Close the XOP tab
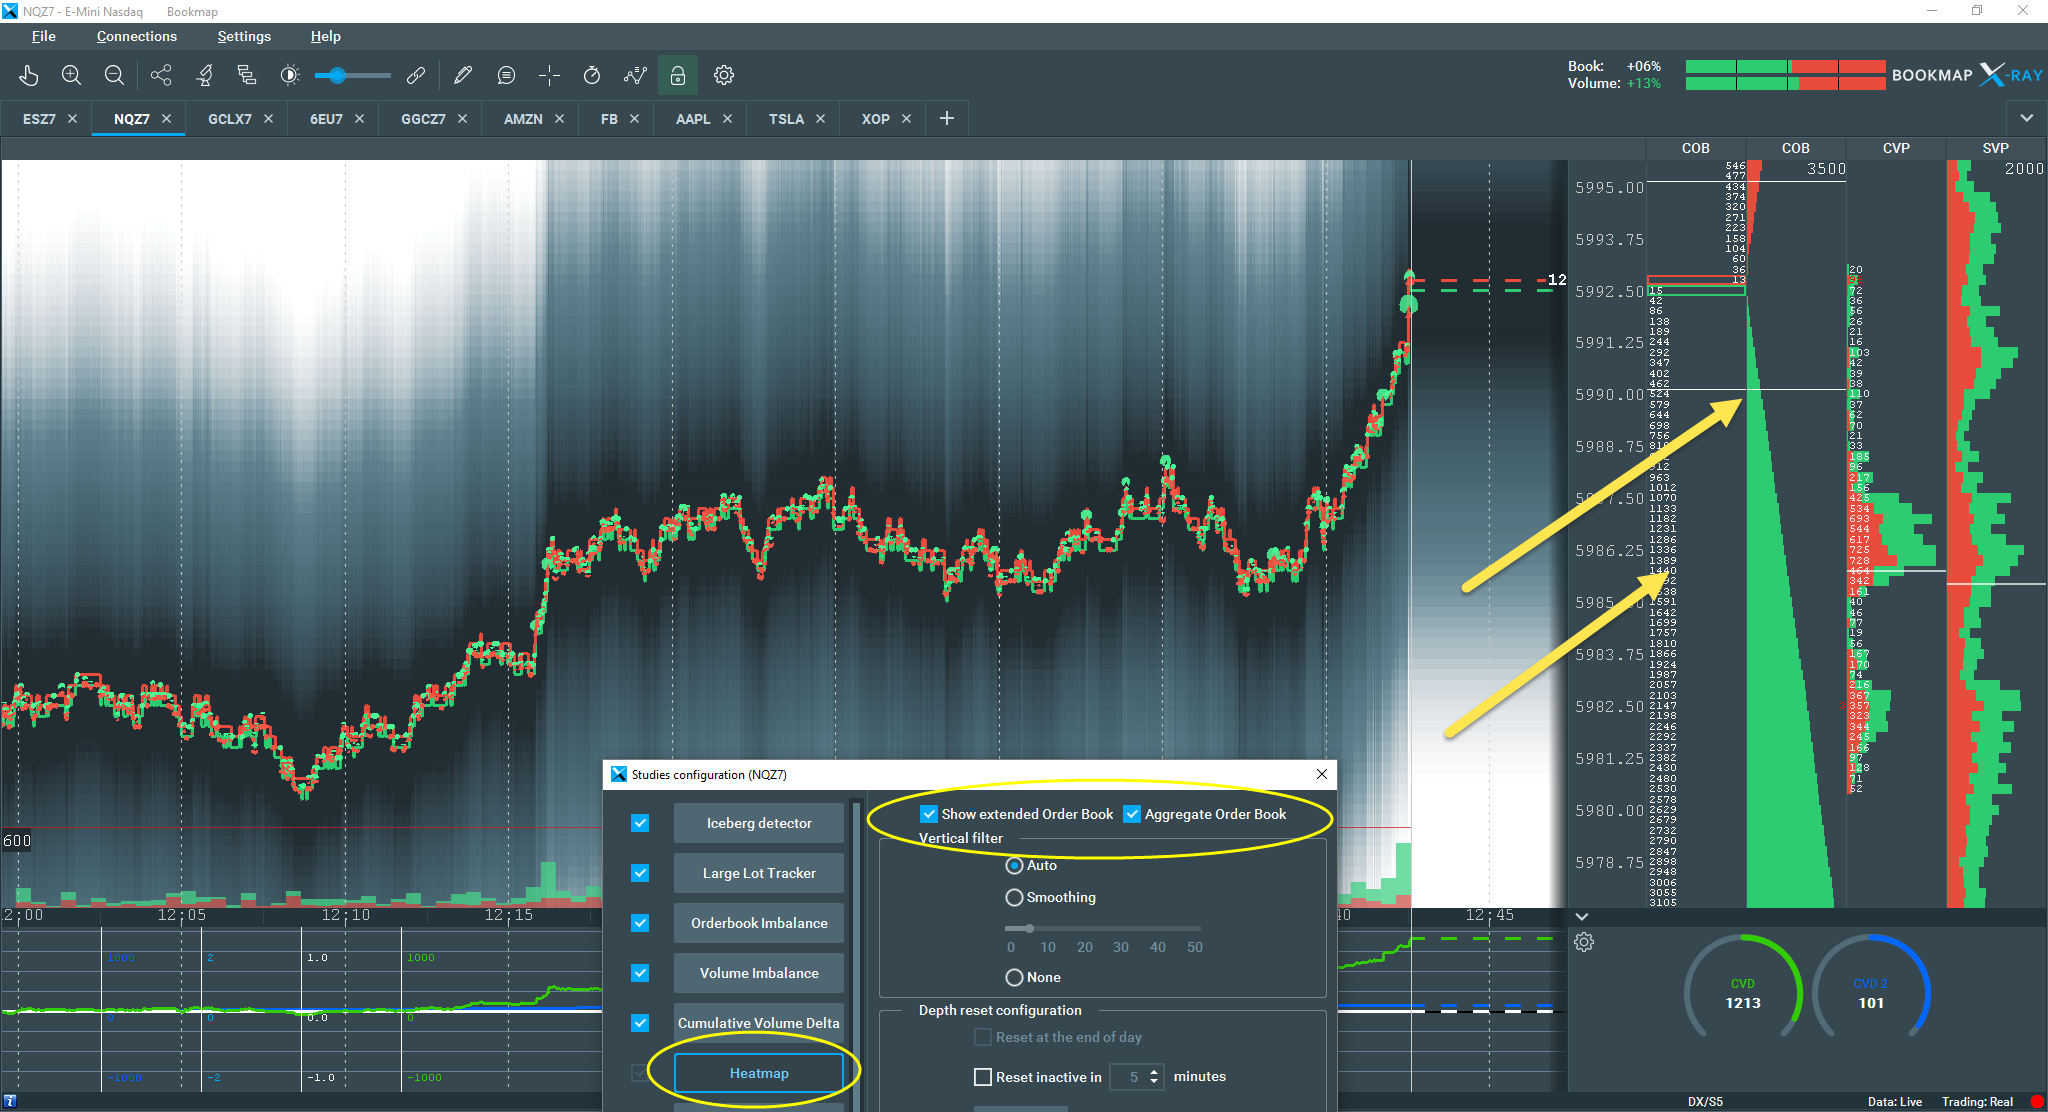This screenshot has height=1112, width=2048. pos(906,118)
